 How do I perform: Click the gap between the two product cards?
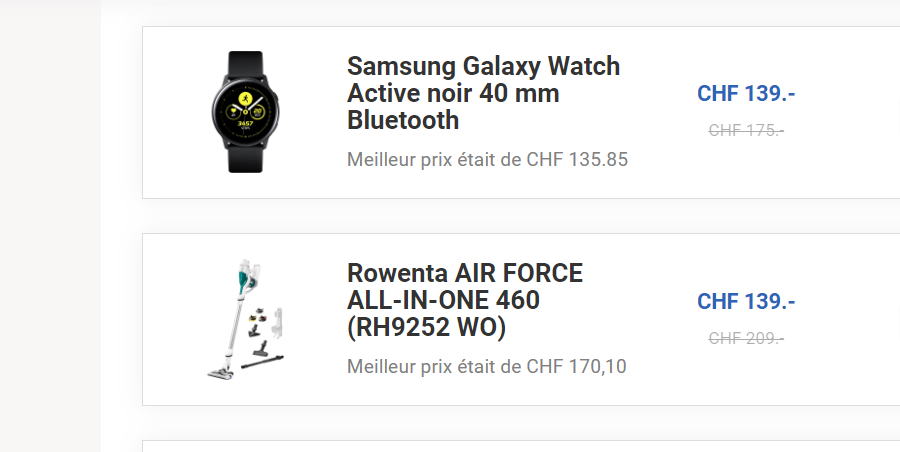click(521, 216)
